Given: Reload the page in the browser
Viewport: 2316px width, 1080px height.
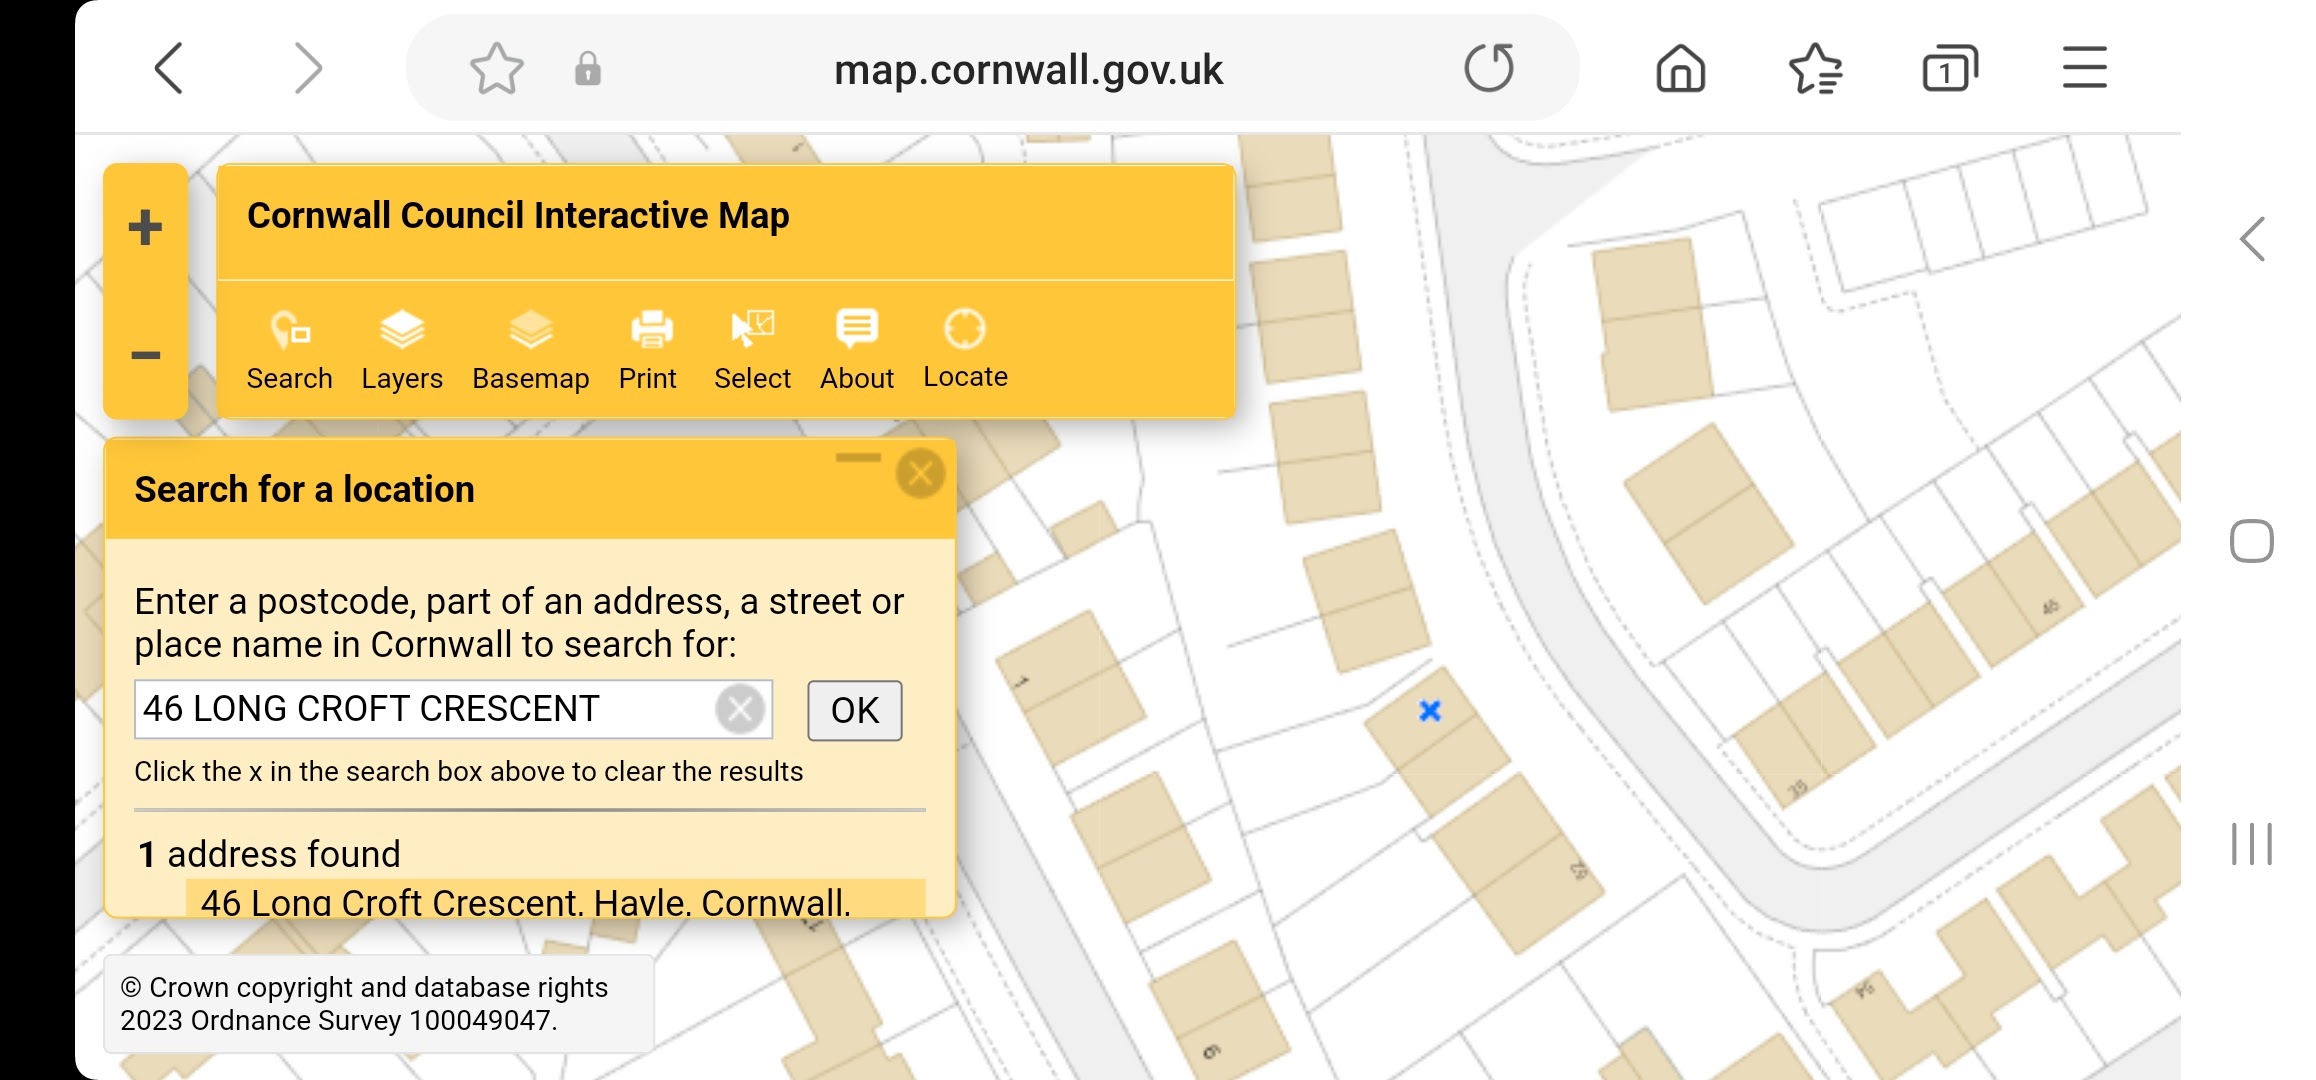Looking at the screenshot, I should tap(1488, 69).
